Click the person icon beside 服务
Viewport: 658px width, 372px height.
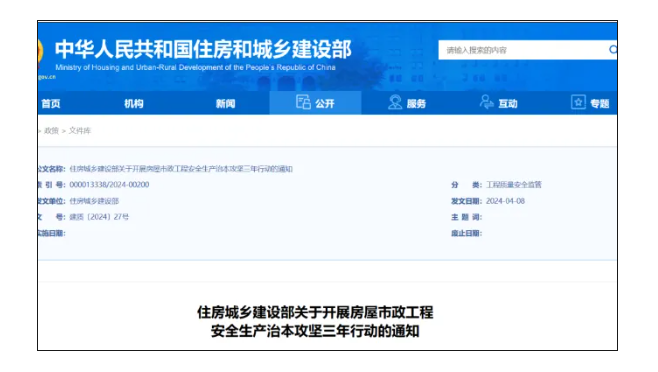tap(395, 102)
